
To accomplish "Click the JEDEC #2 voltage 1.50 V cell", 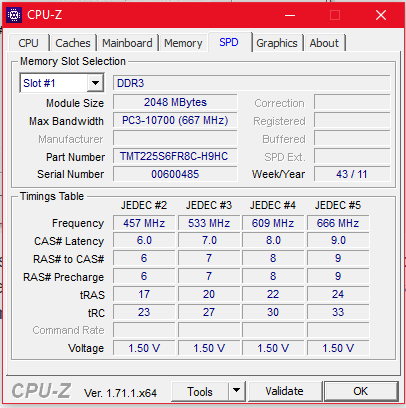I will [144, 348].
